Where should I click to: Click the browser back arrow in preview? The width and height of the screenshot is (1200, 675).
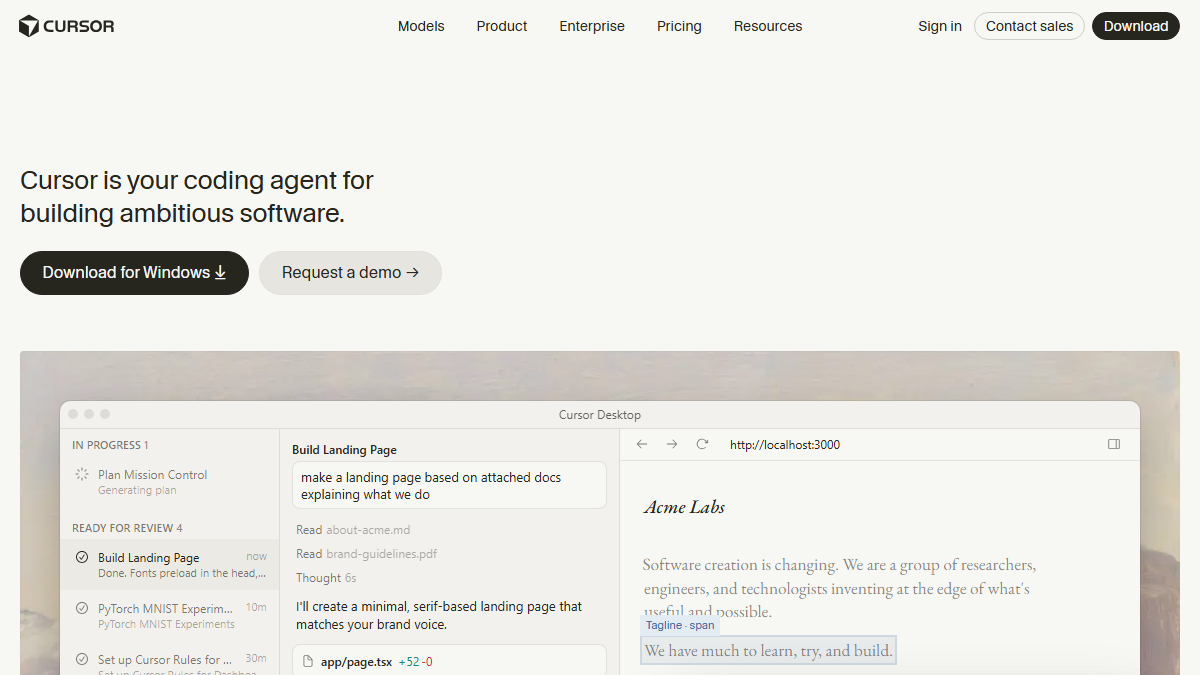[642, 444]
